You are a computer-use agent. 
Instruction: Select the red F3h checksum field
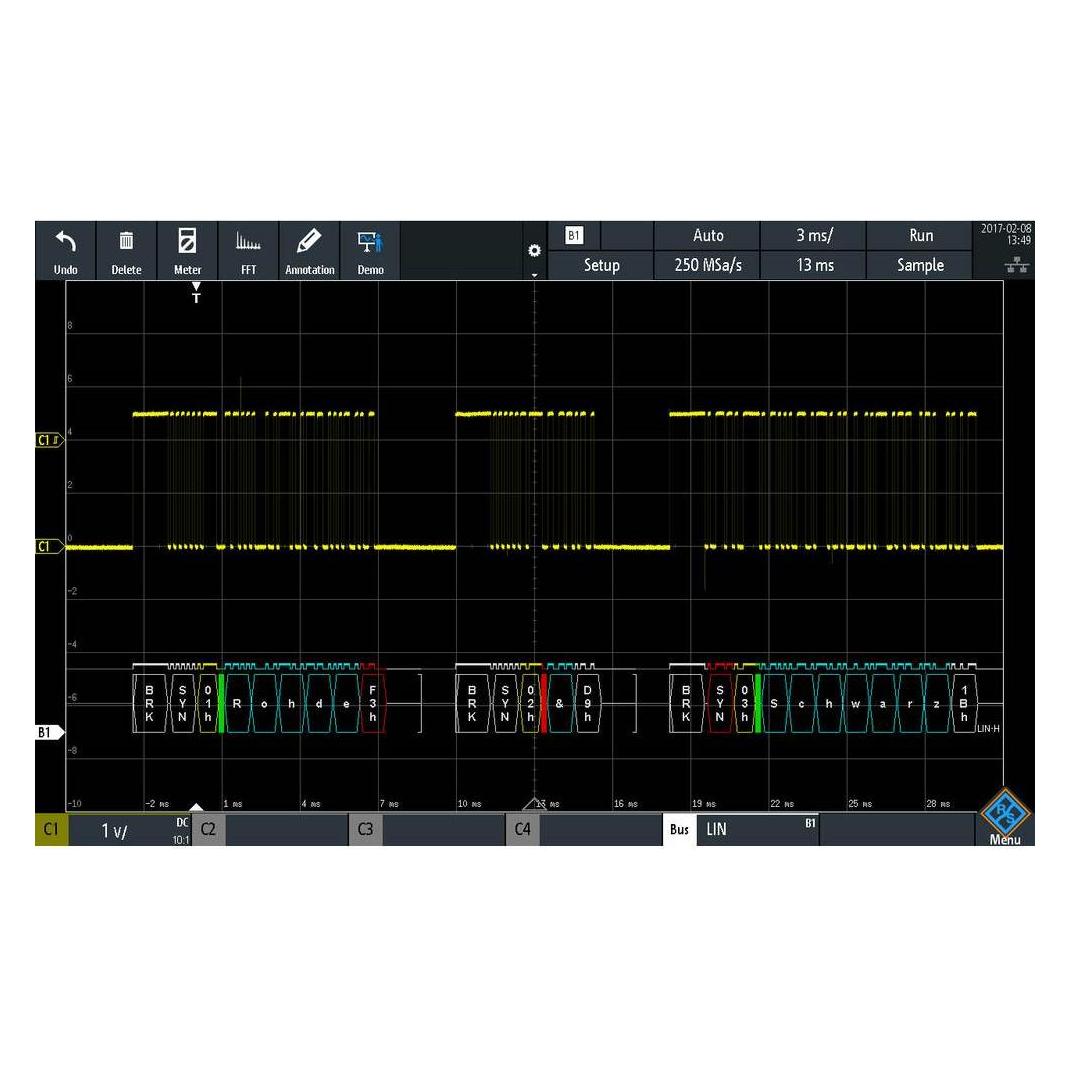(x=373, y=704)
